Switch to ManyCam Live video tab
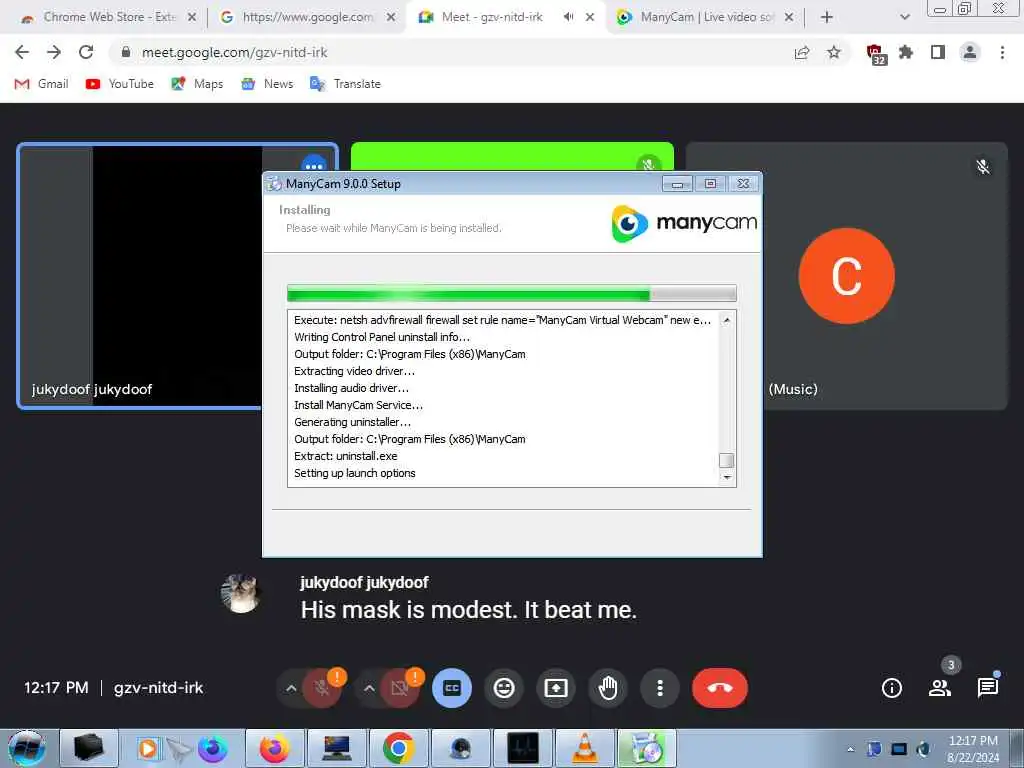Screen dimensions: 1024x768 point(705,17)
